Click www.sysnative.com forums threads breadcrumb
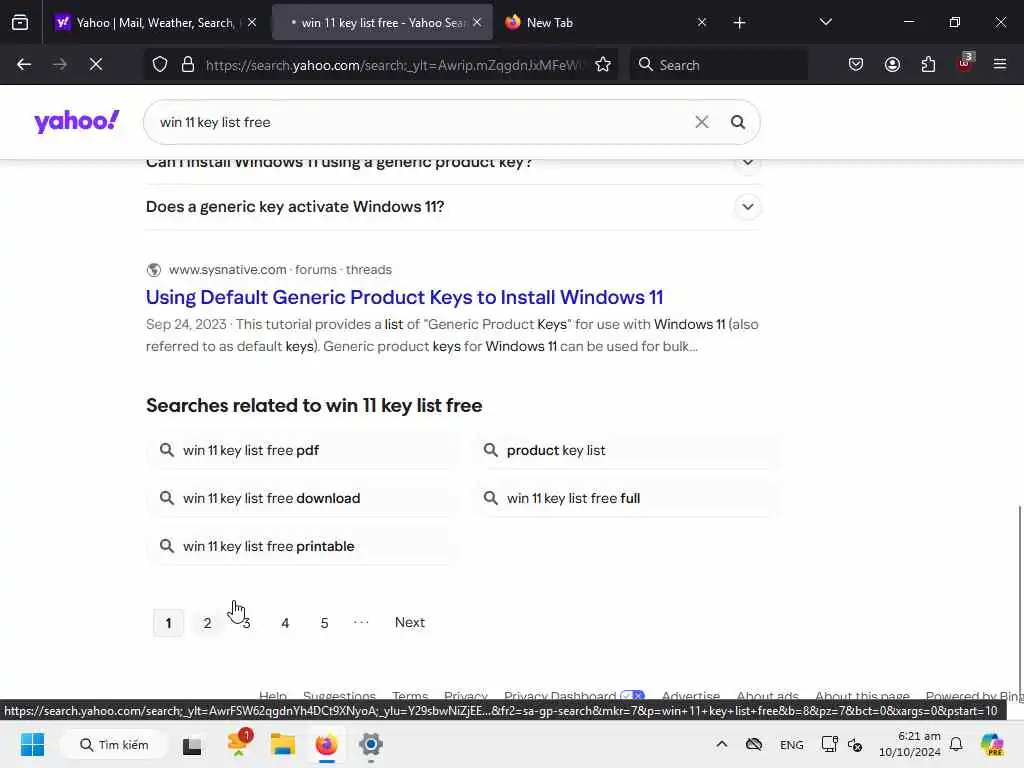Image resolution: width=1024 pixels, height=768 pixels. coord(280,270)
